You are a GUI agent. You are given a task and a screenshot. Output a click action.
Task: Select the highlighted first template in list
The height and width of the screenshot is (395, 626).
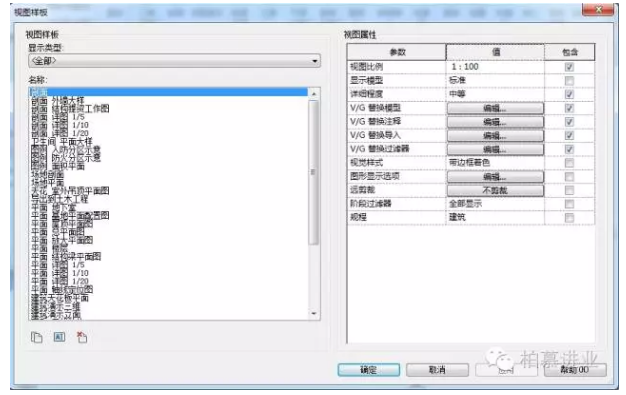pos(169,92)
